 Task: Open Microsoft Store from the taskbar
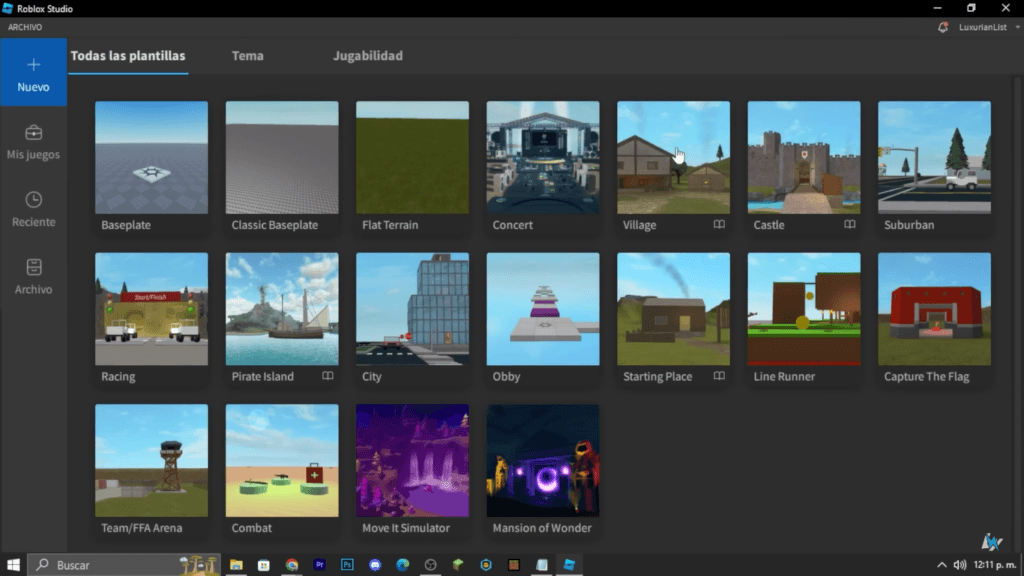264,565
